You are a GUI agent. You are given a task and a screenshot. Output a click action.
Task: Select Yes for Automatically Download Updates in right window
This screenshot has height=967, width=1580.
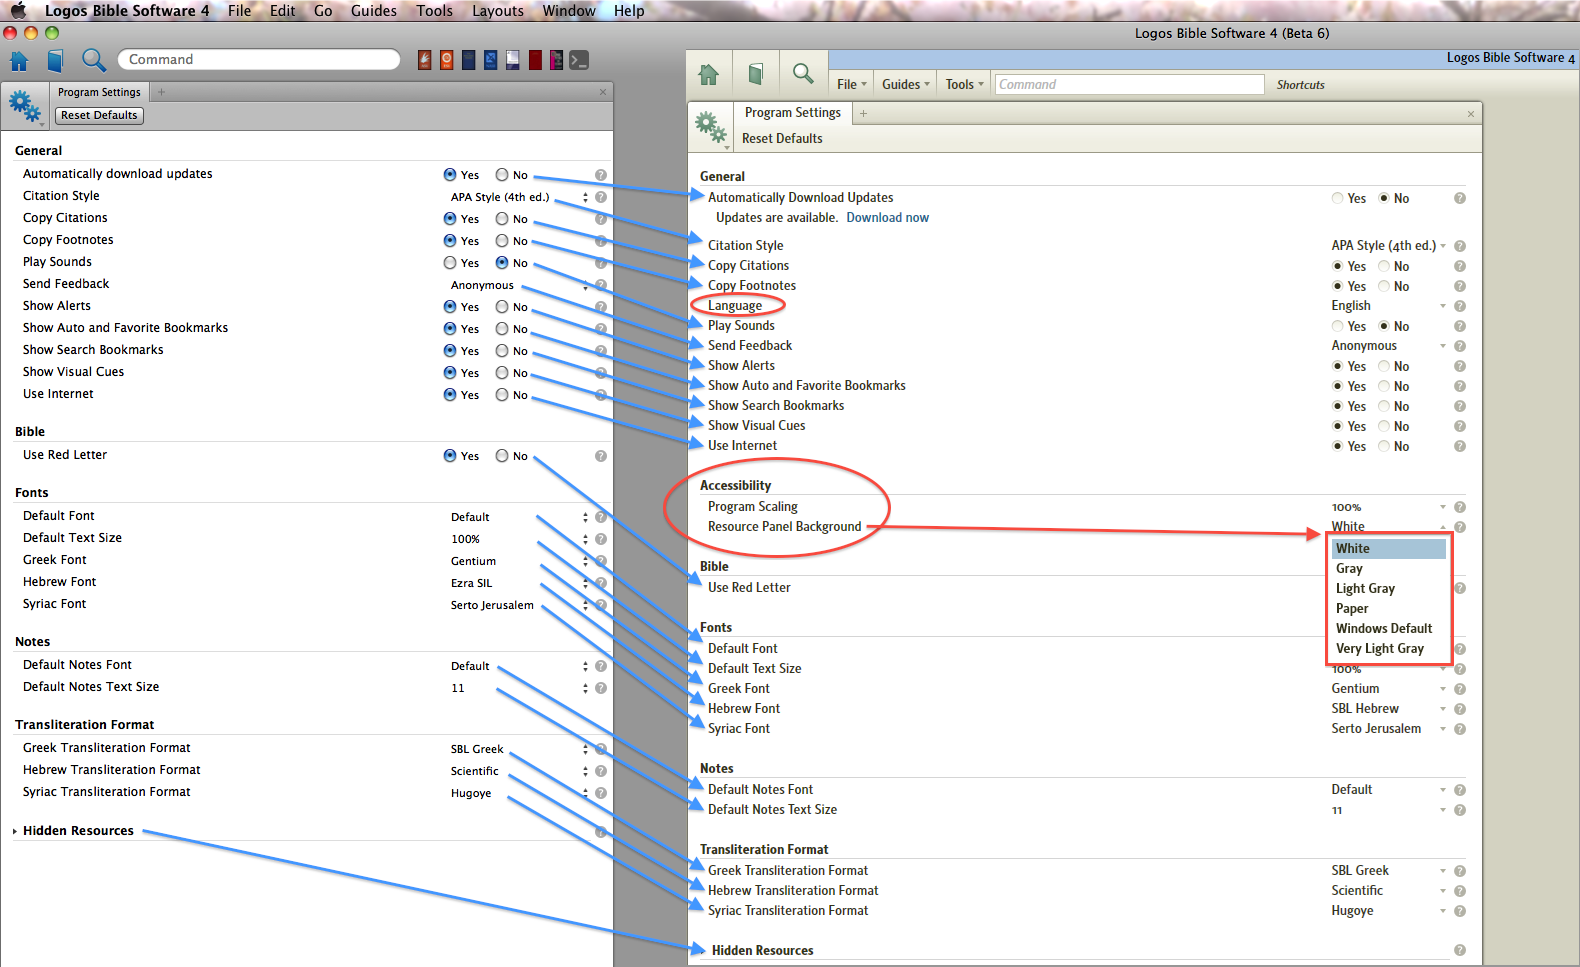pos(1338,198)
